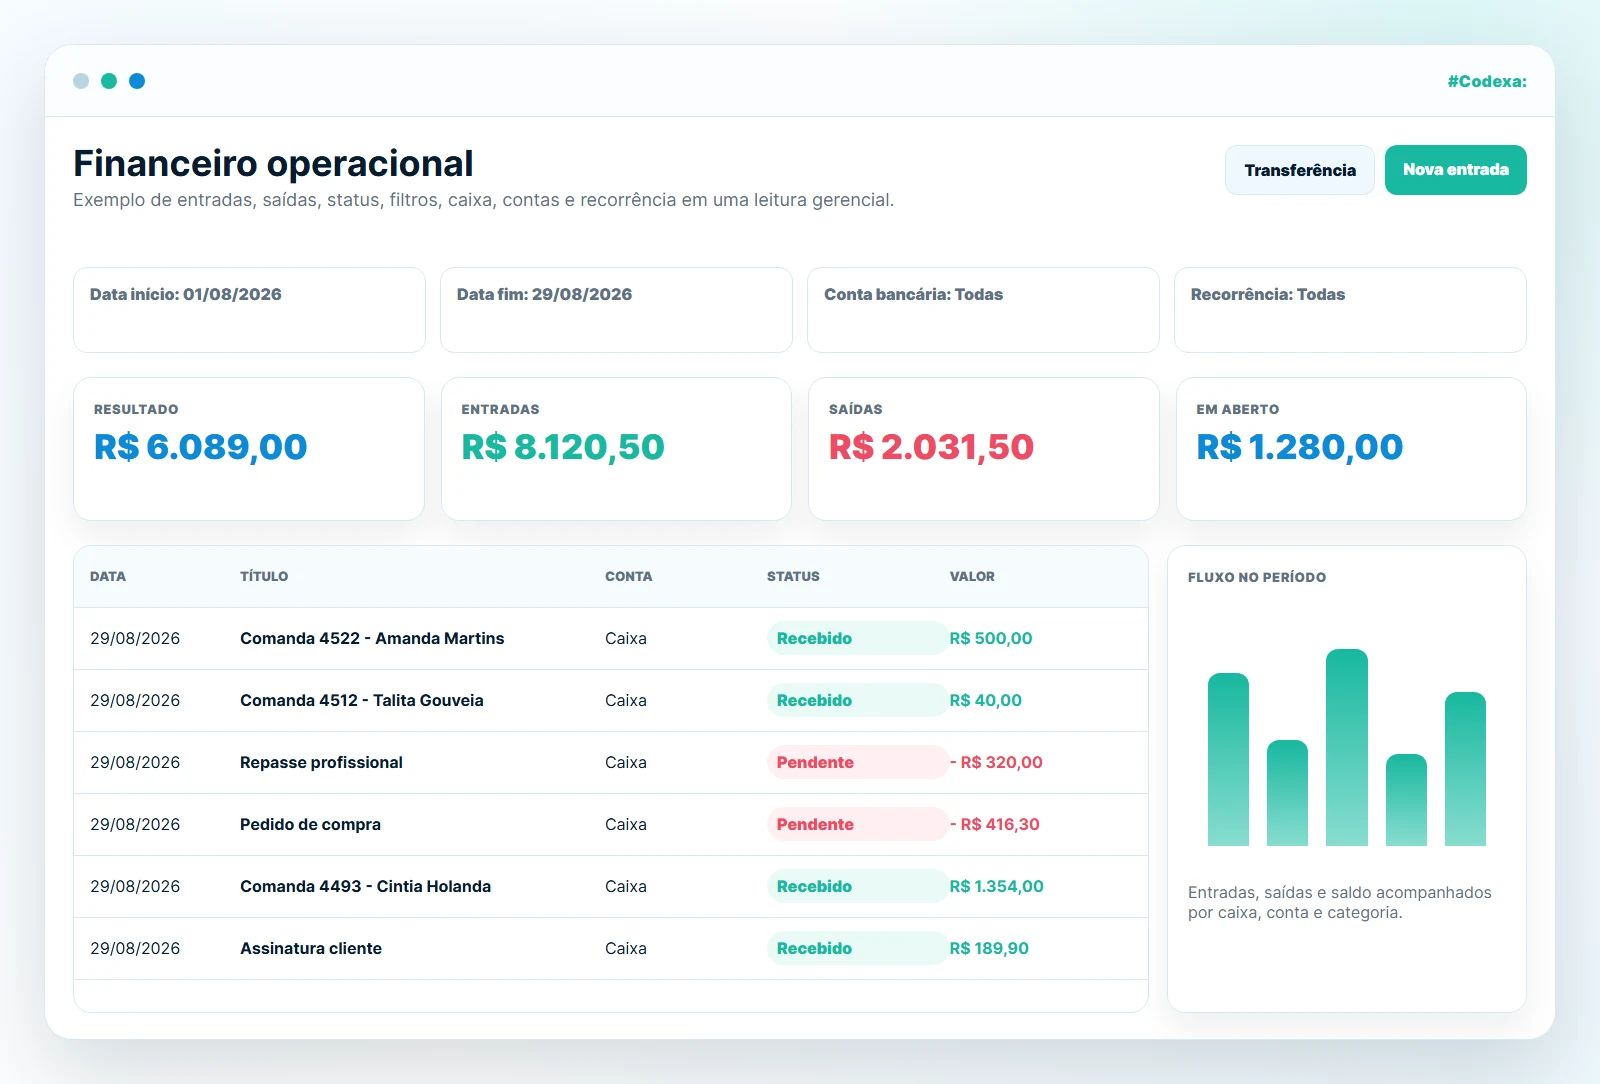Image resolution: width=1600 pixels, height=1084 pixels.
Task: Open Comanda 4493 - Cintia Holanda row
Action: pos(611,887)
